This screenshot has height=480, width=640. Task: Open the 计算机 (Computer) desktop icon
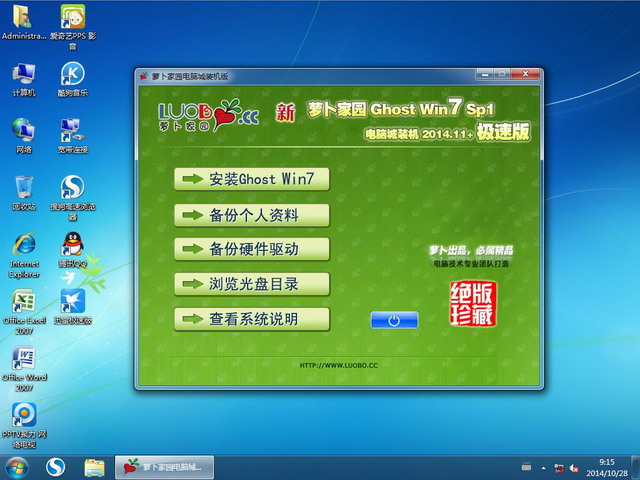point(24,80)
